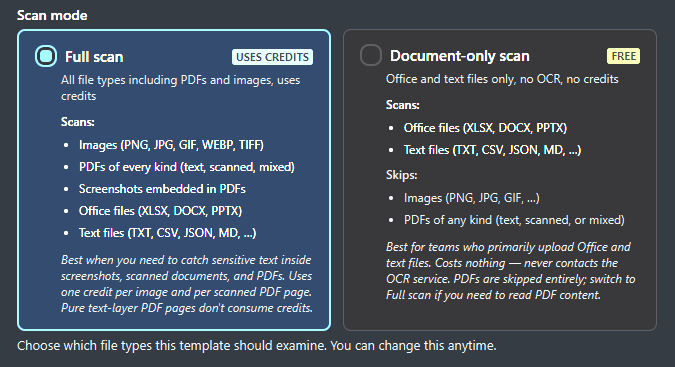Viewport: 675px width, 367px height.
Task: Select the Document-only scan radio button
Action: tap(371, 55)
